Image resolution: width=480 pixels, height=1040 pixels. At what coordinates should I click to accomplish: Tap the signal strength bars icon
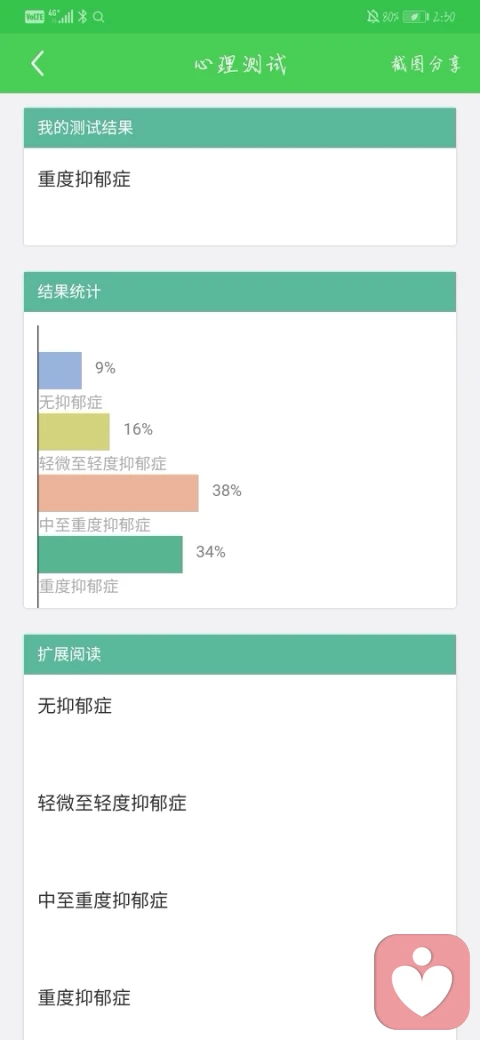point(66,17)
